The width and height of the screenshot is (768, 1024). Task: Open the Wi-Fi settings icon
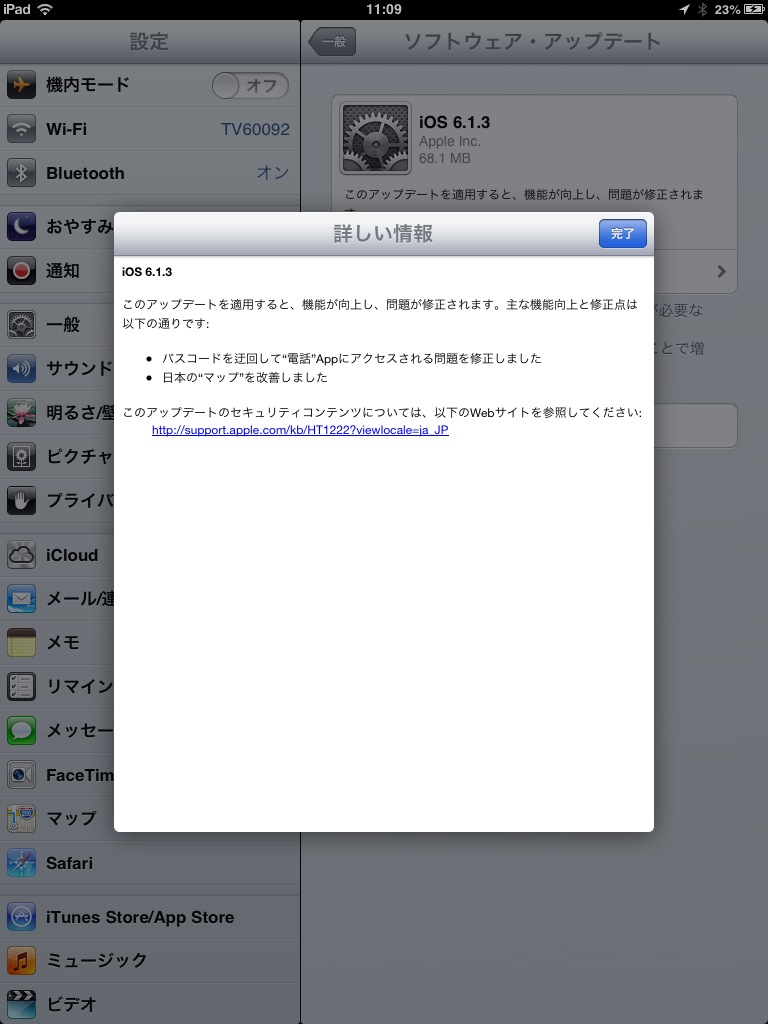(x=22, y=129)
